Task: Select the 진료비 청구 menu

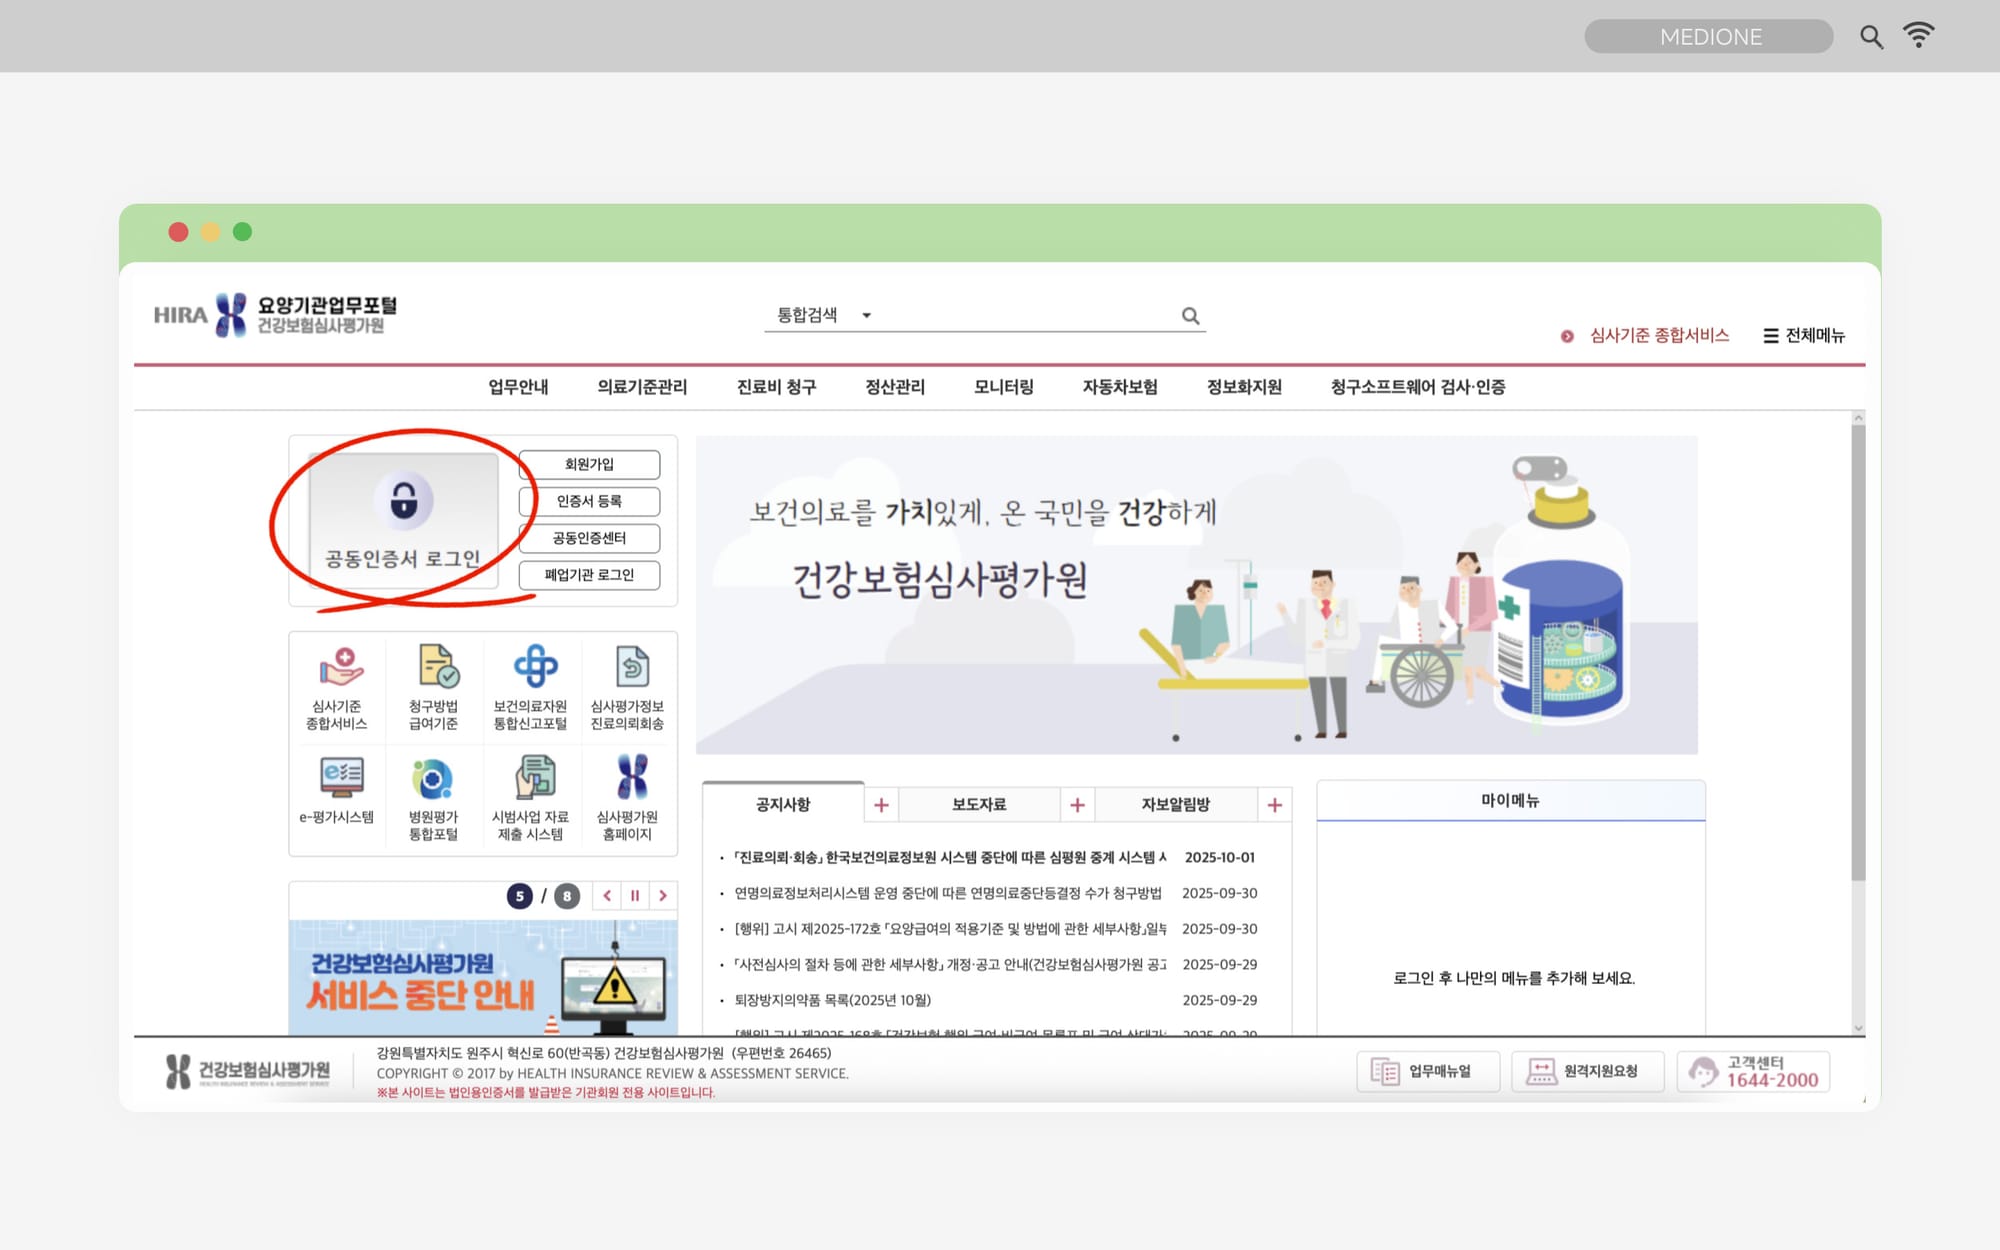Action: [776, 387]
